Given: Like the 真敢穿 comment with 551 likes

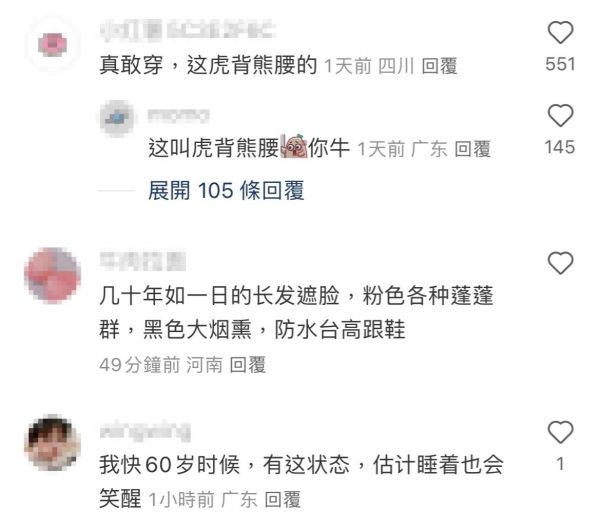Looking at the screenshot, I should 560,33.
